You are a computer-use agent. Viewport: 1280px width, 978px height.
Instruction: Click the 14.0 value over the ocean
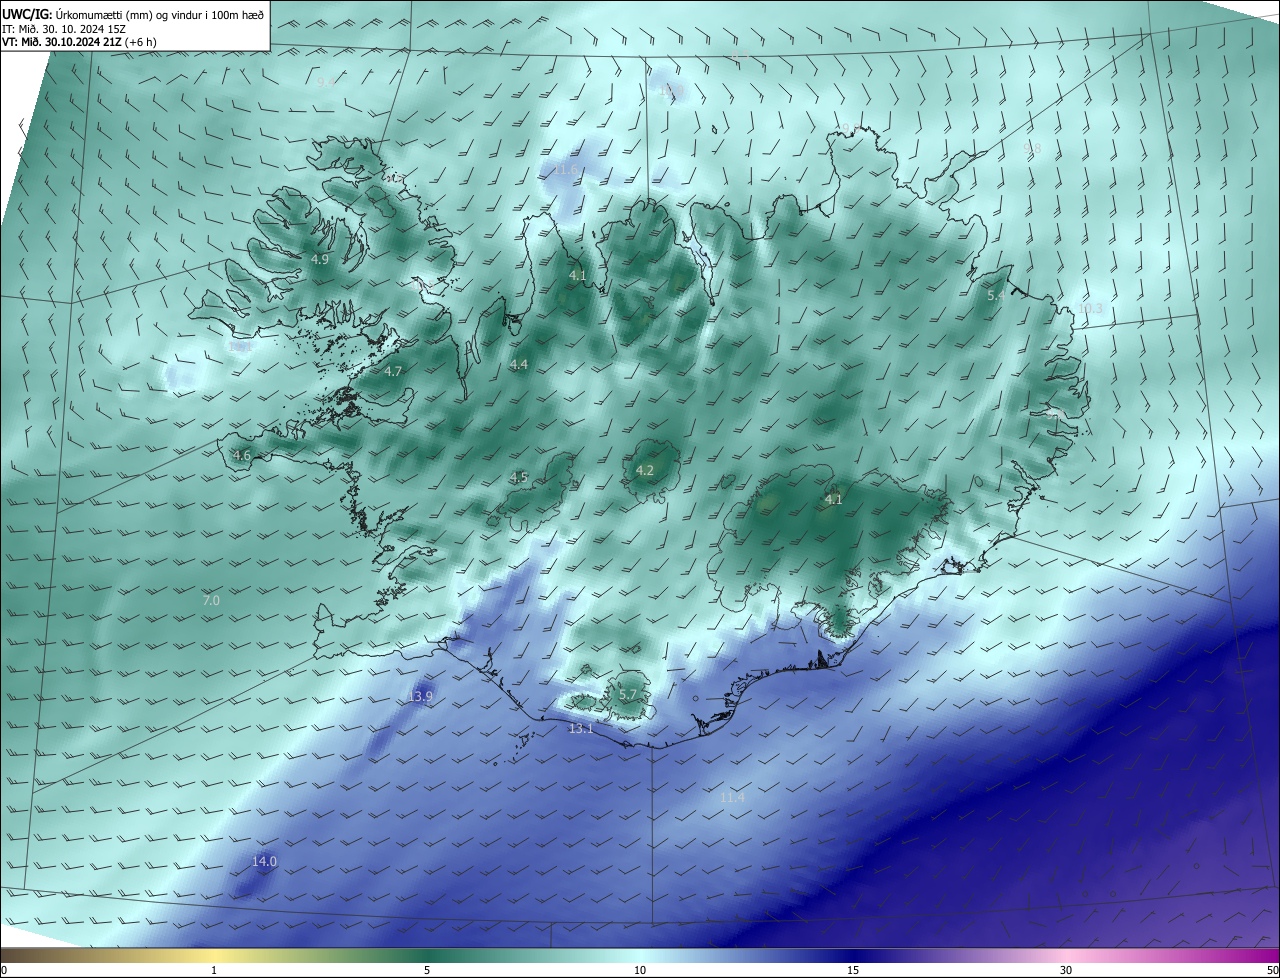pyautogui.click(x=264, y=862)
